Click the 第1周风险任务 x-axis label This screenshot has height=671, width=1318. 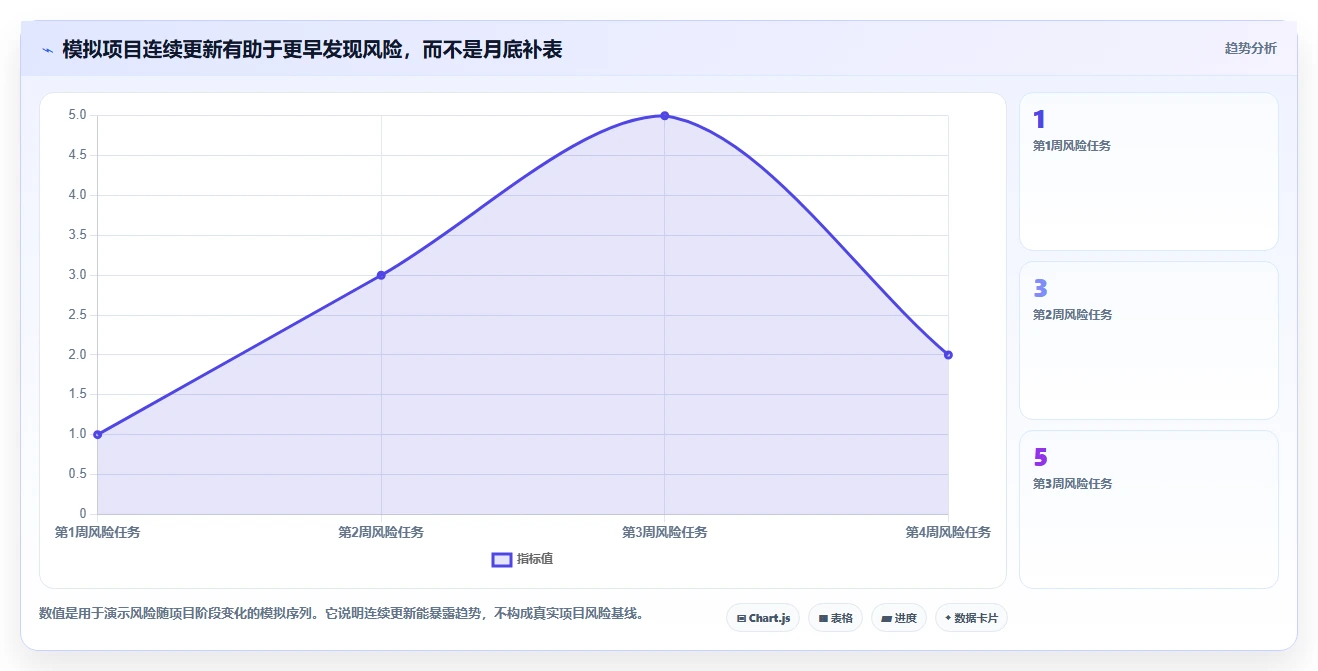pyautogui.click(x=98, y=532)
